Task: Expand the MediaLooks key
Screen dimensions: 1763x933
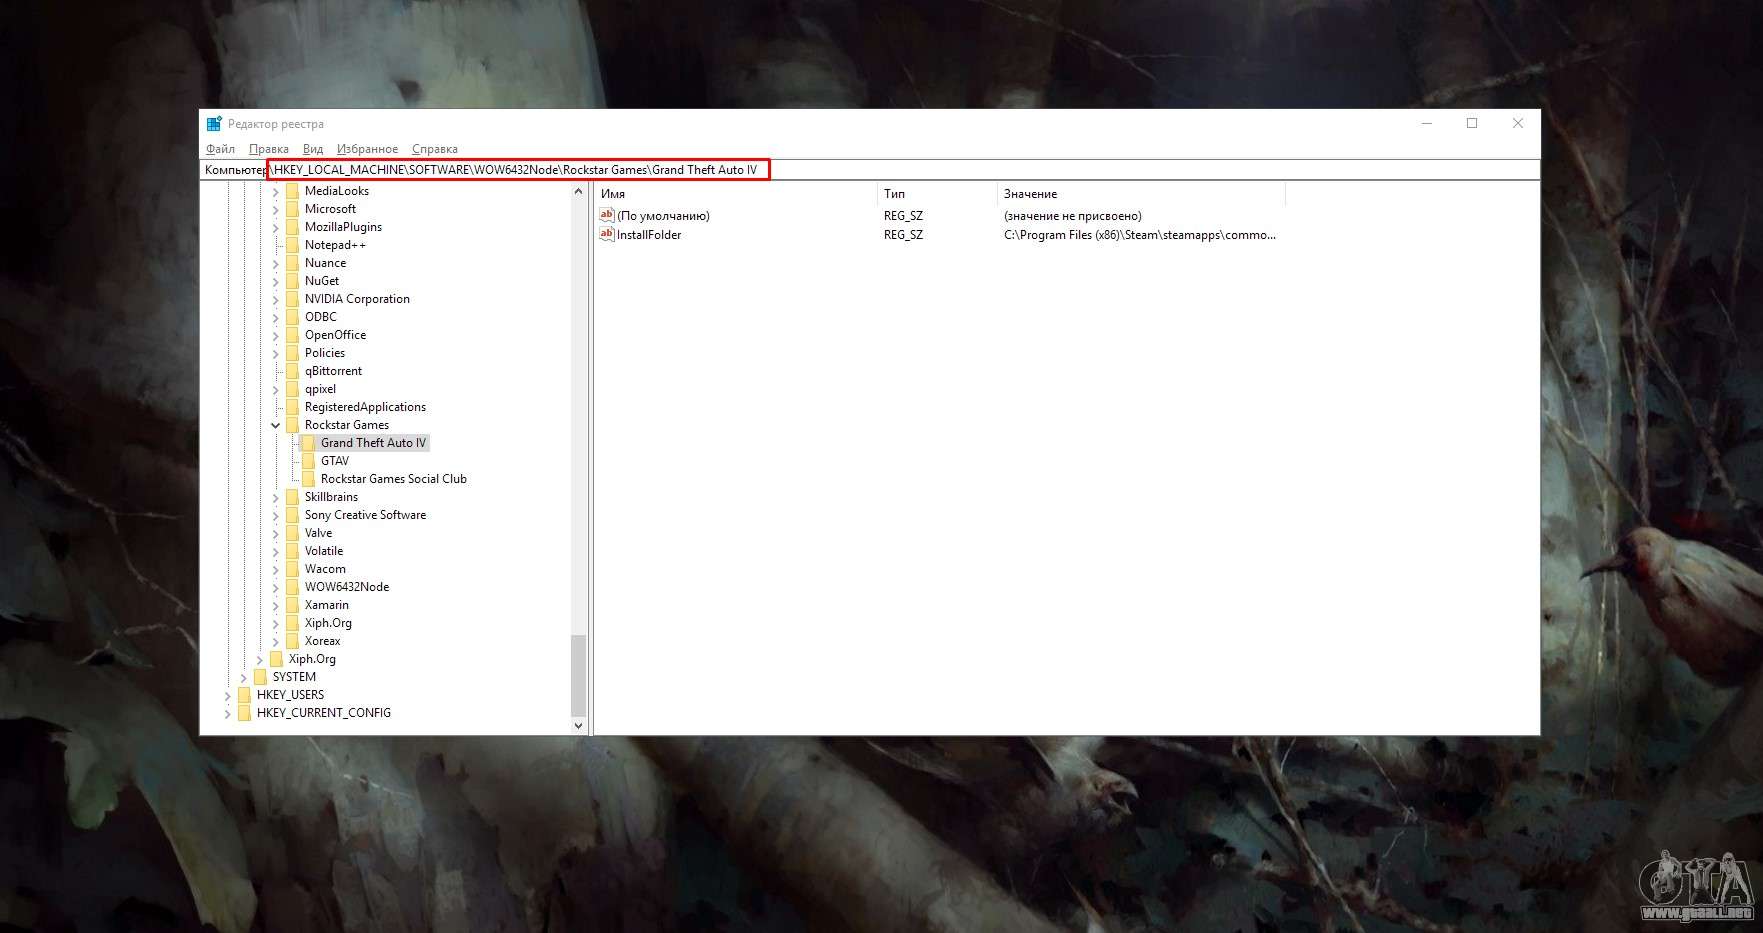Action: point(276,191)
